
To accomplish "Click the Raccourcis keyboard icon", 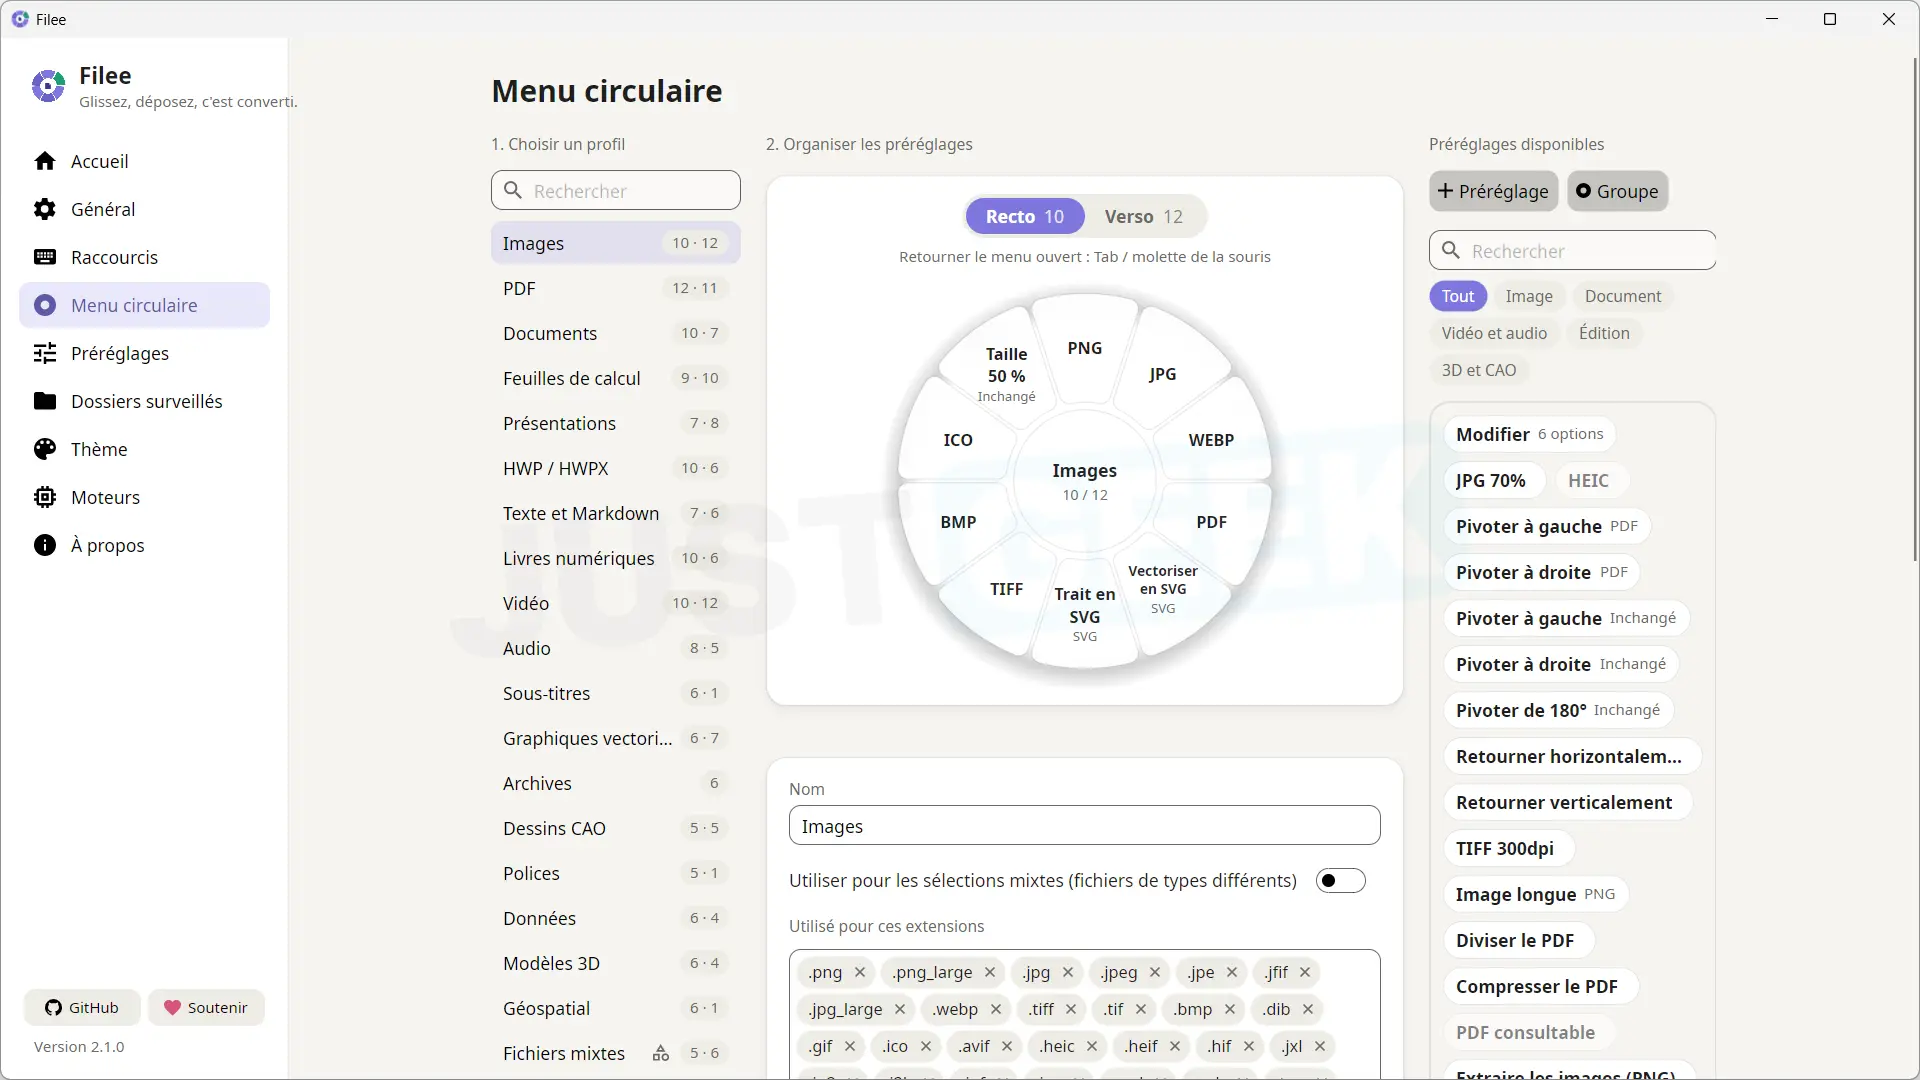I will click(45, 257).
